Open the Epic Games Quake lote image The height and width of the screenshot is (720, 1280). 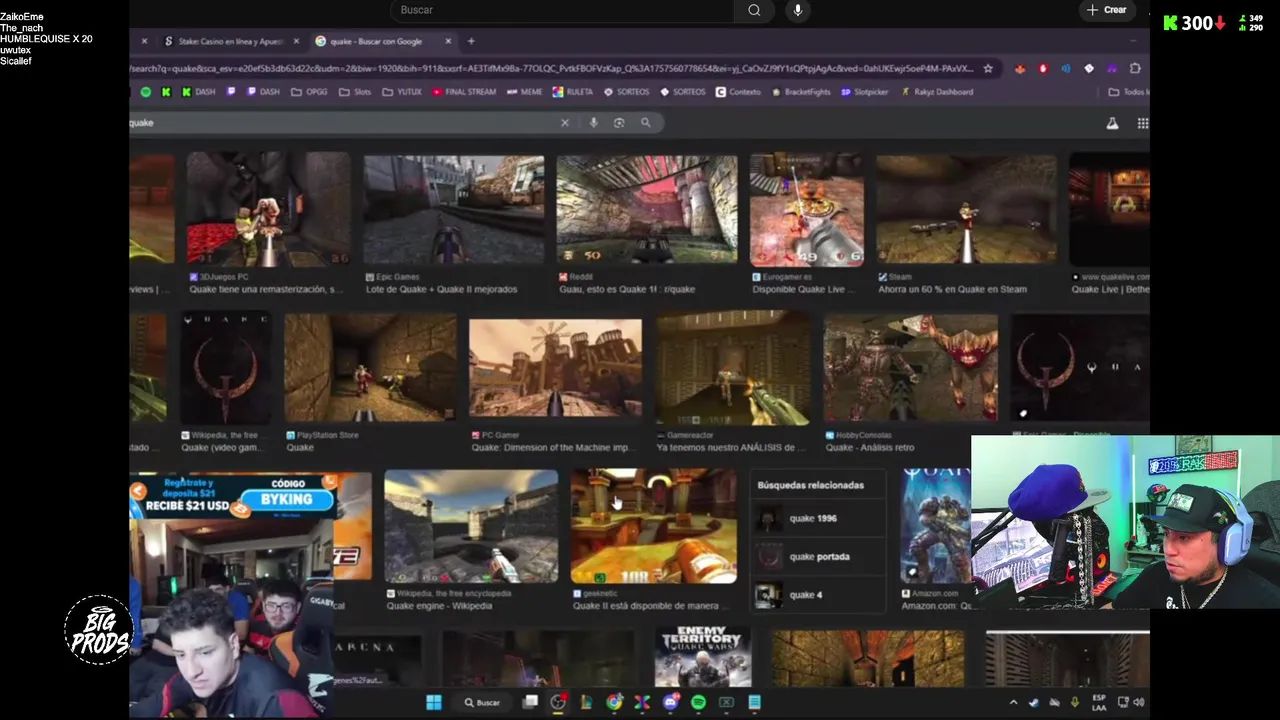[454, 209]
